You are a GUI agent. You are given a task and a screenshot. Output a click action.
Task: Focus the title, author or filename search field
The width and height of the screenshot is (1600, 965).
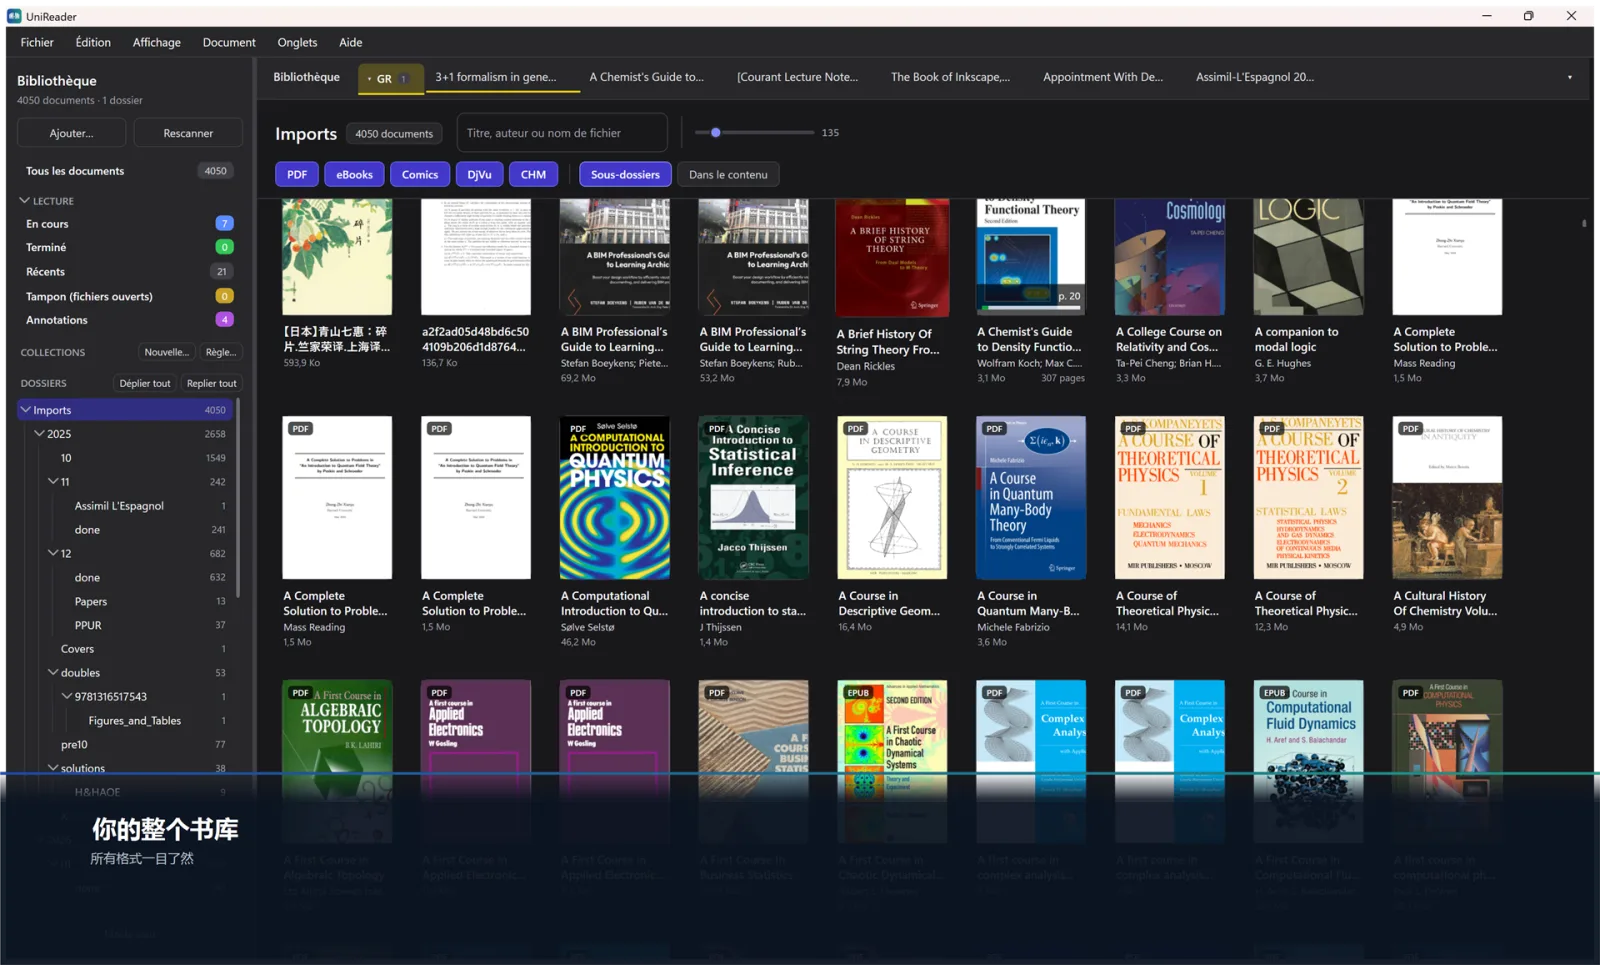[x=562, y=133]
